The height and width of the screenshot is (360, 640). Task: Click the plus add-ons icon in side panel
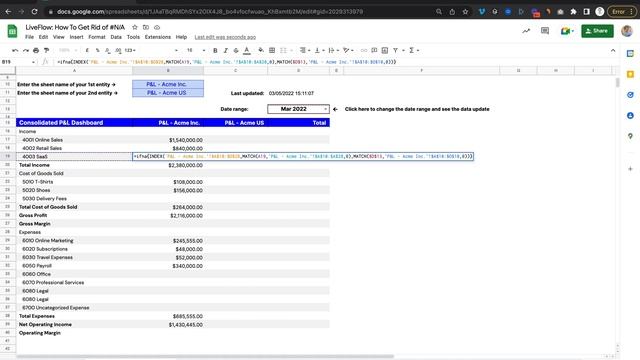click(x=630, y=169)
